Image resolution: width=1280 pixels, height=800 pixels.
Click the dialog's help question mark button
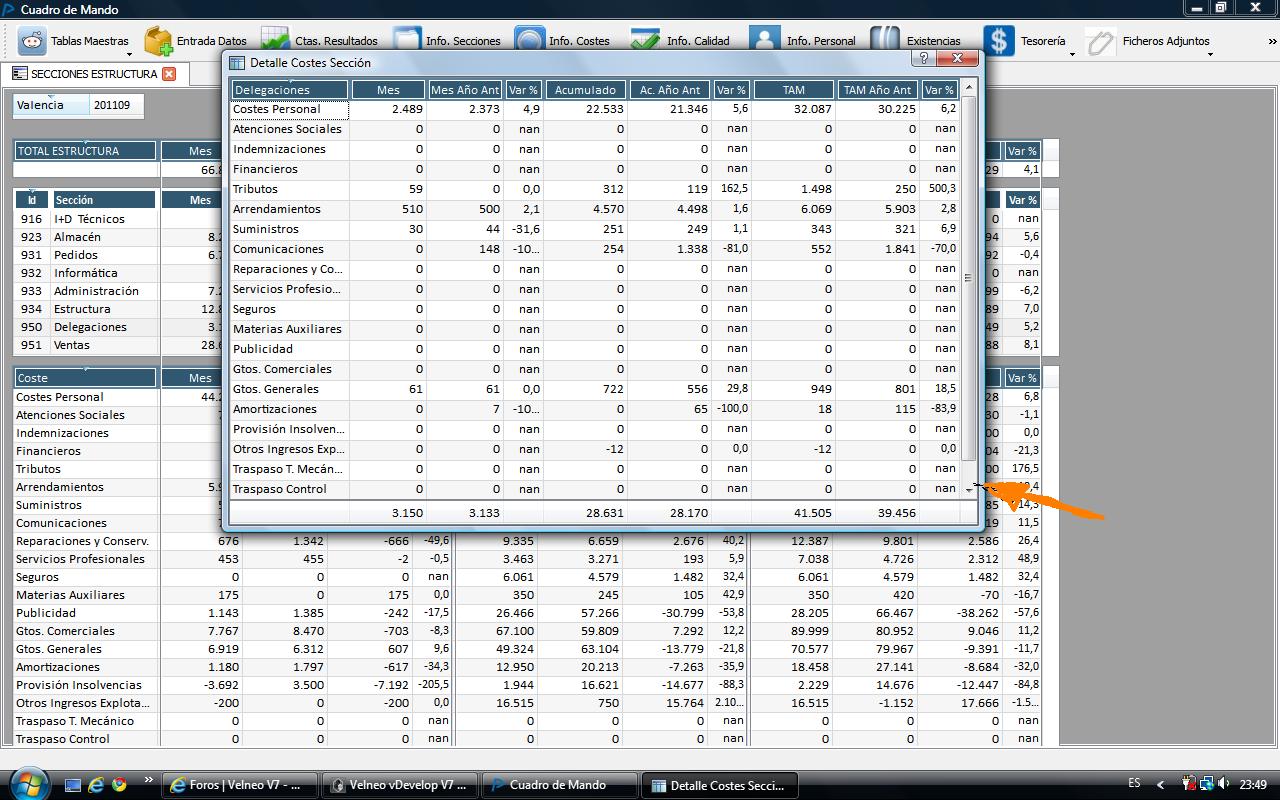tap(925, 59)
